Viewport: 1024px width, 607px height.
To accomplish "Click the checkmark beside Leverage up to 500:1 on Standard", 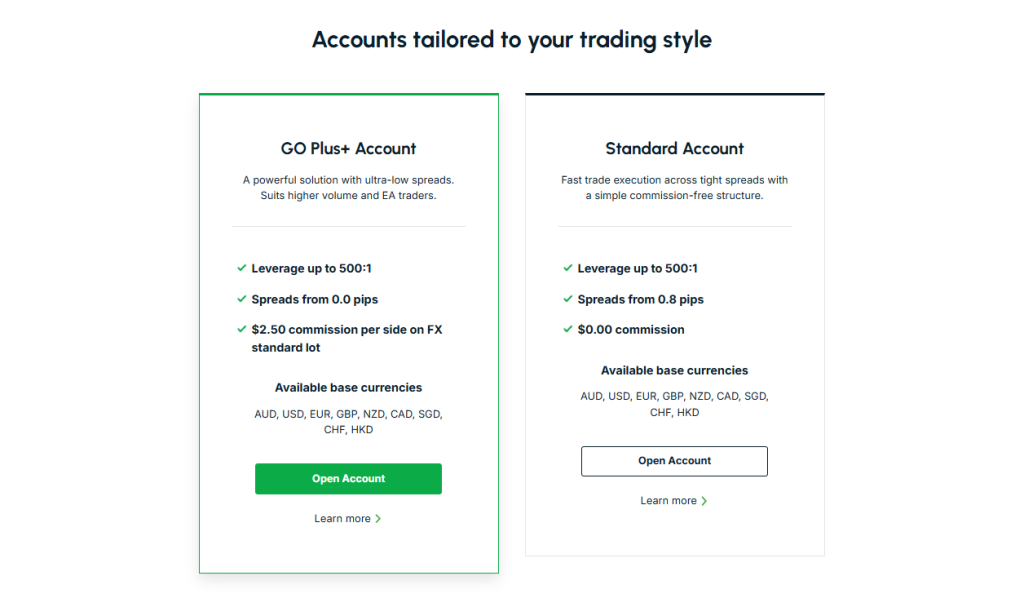I will (567, 268).
